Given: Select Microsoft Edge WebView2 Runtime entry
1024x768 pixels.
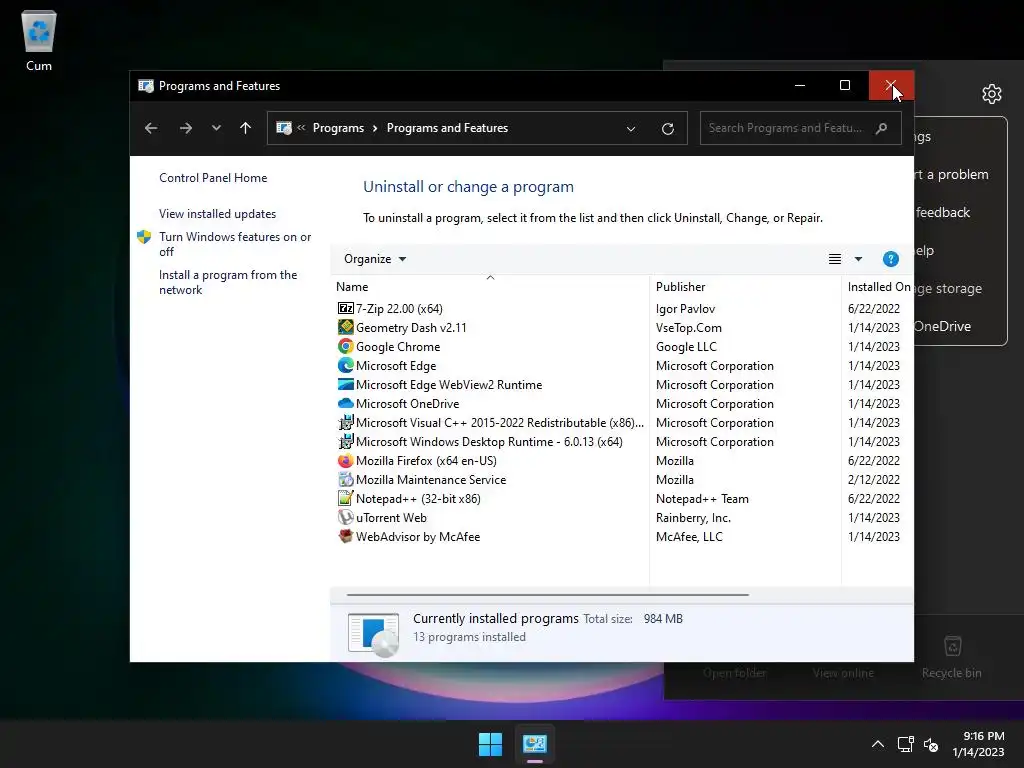Looking at the screenshot, I should (449, 384).
